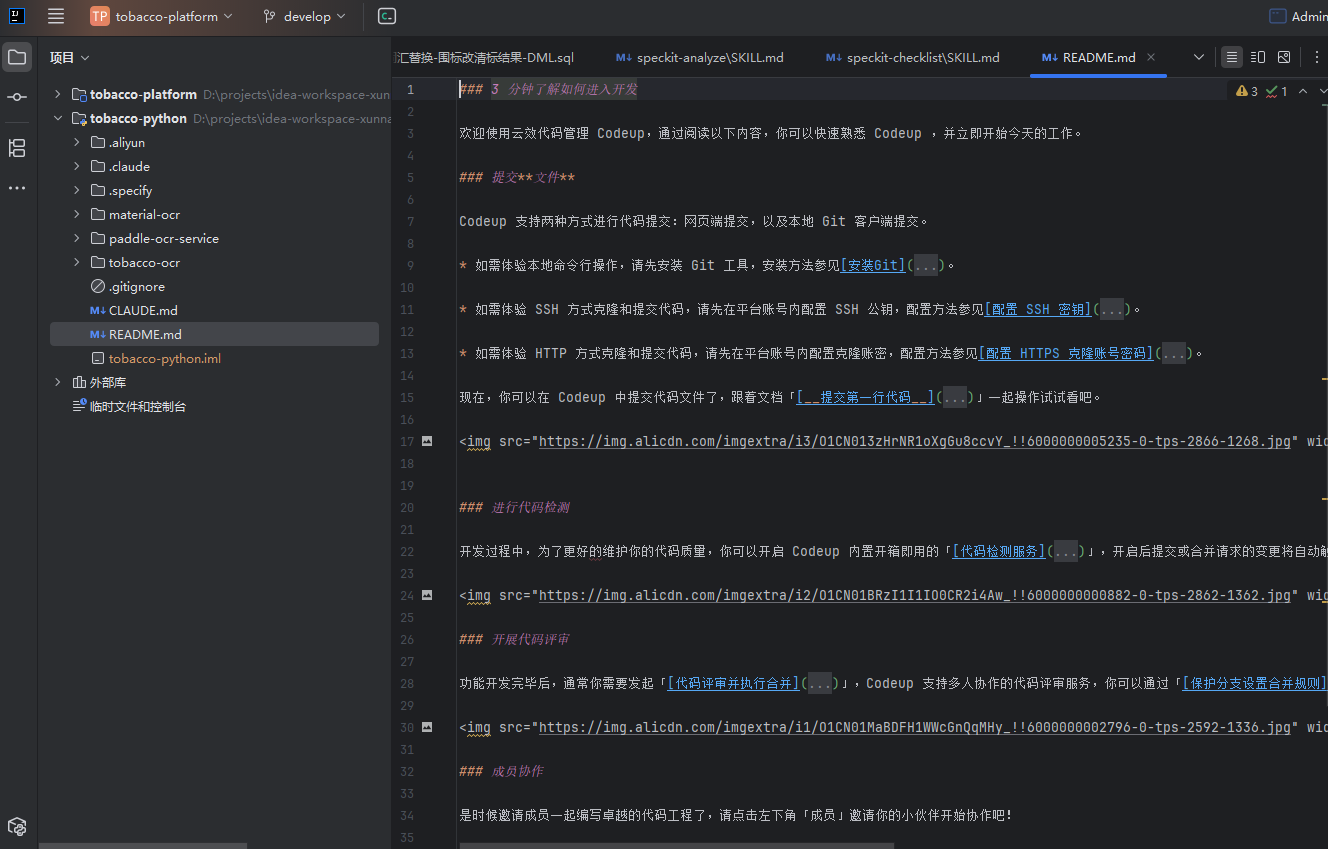Viewport: 1328px width, 849px height.
Task: Click the typo indicator showing 1
Action: point(1276,91)
